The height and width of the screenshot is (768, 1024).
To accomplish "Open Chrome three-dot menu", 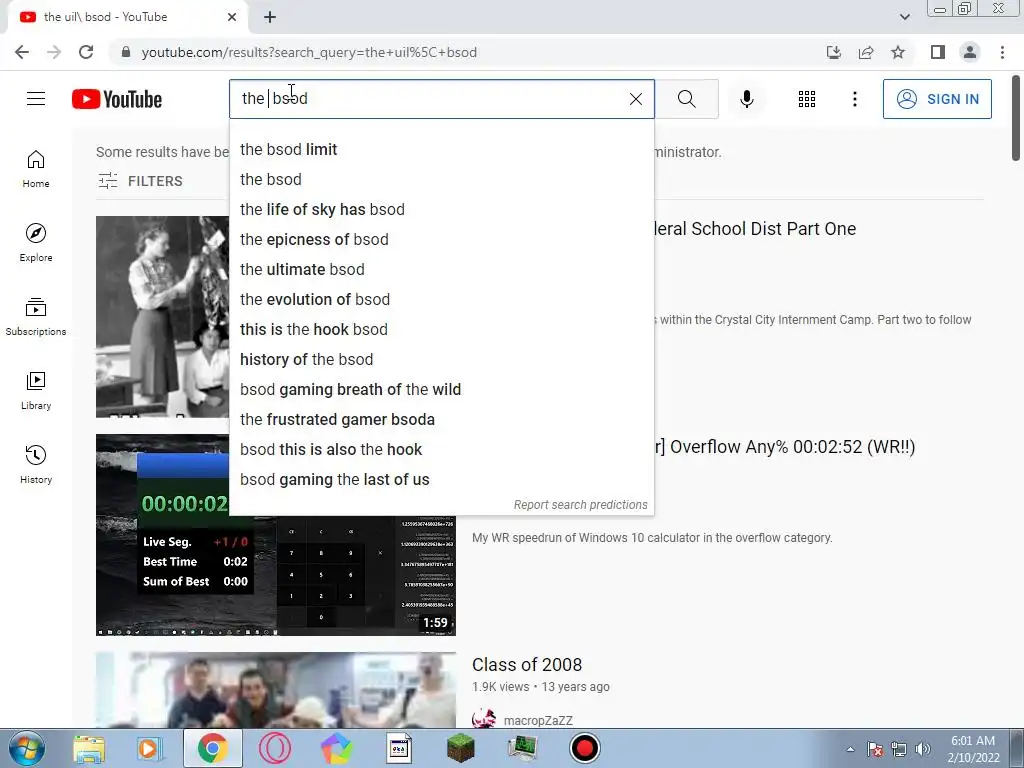I will [x=1002, y=52].
